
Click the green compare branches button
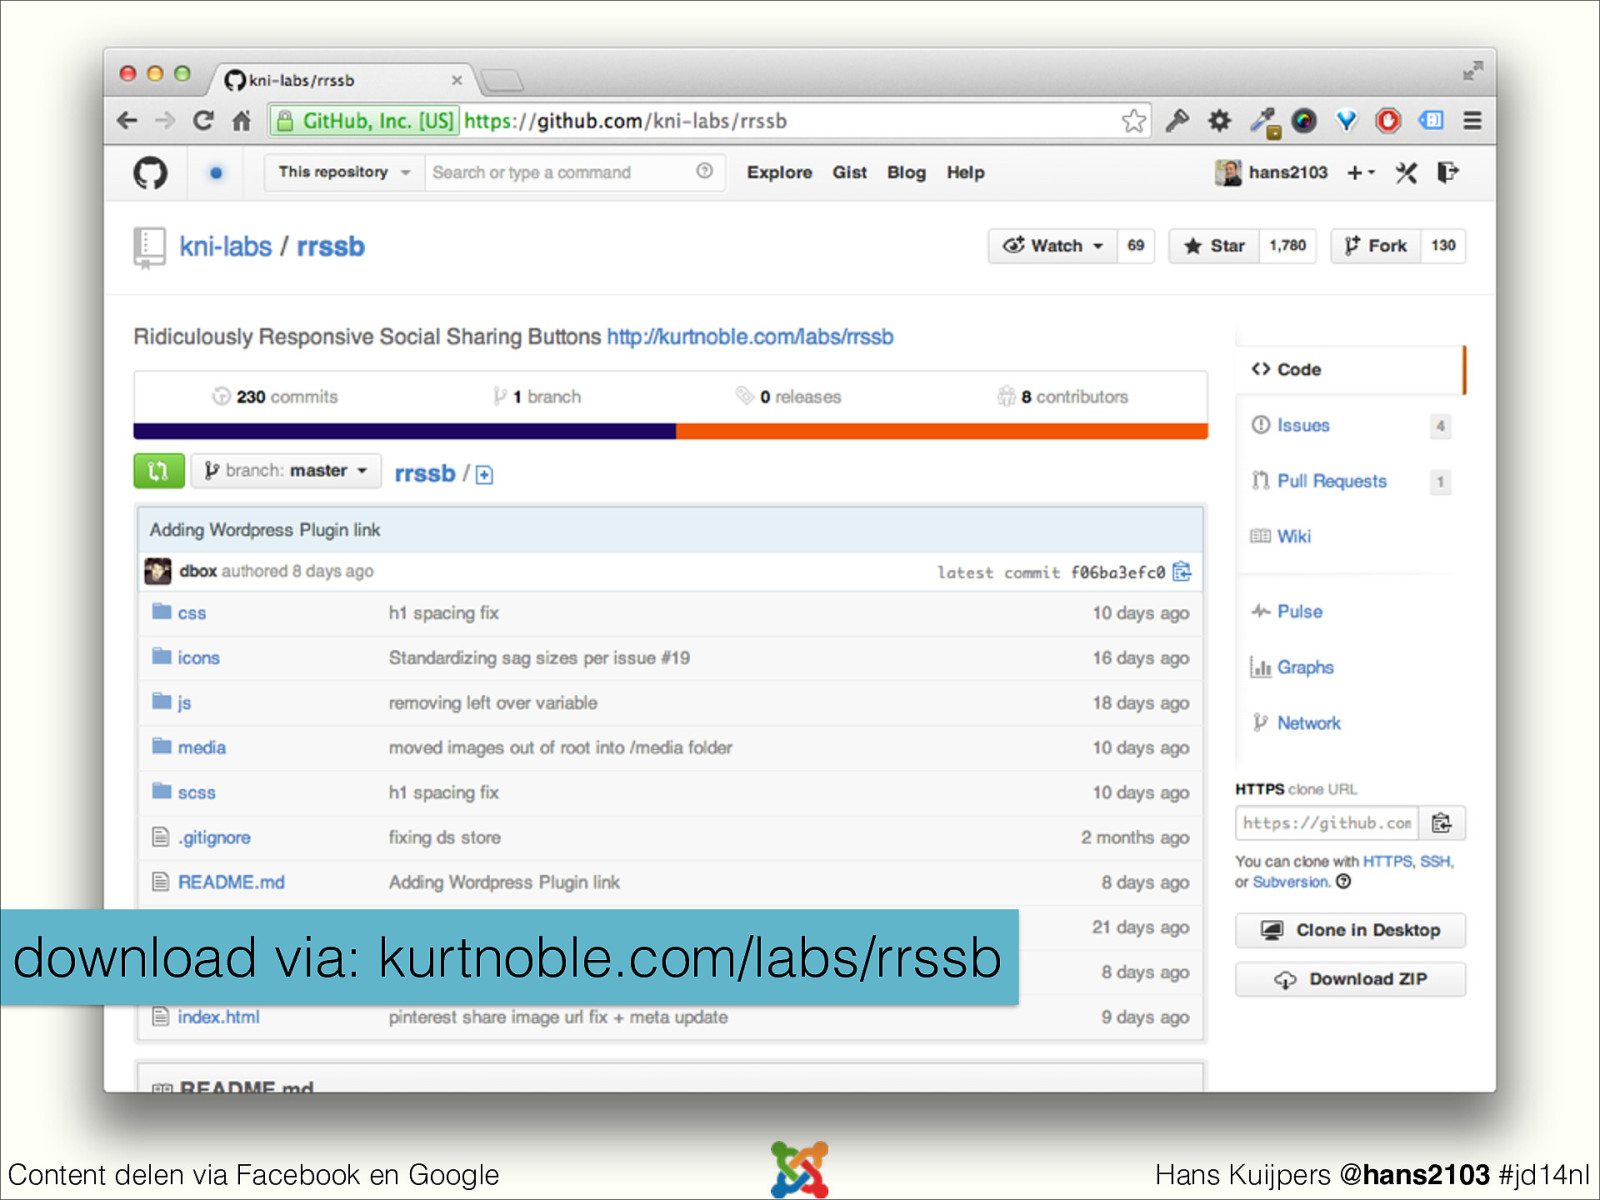coord(159,471)
